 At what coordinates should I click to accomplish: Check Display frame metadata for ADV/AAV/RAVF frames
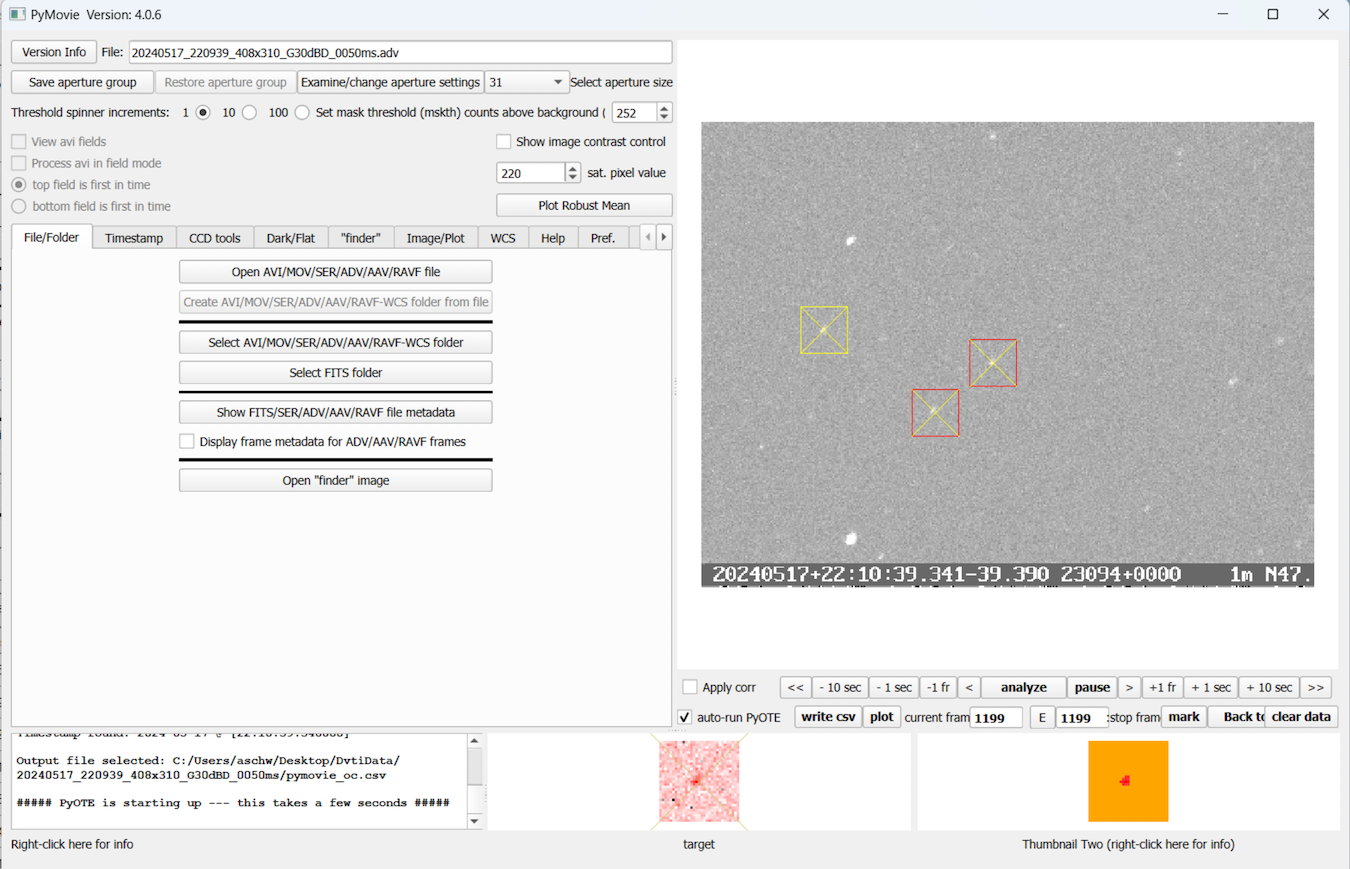pos(187,441)
